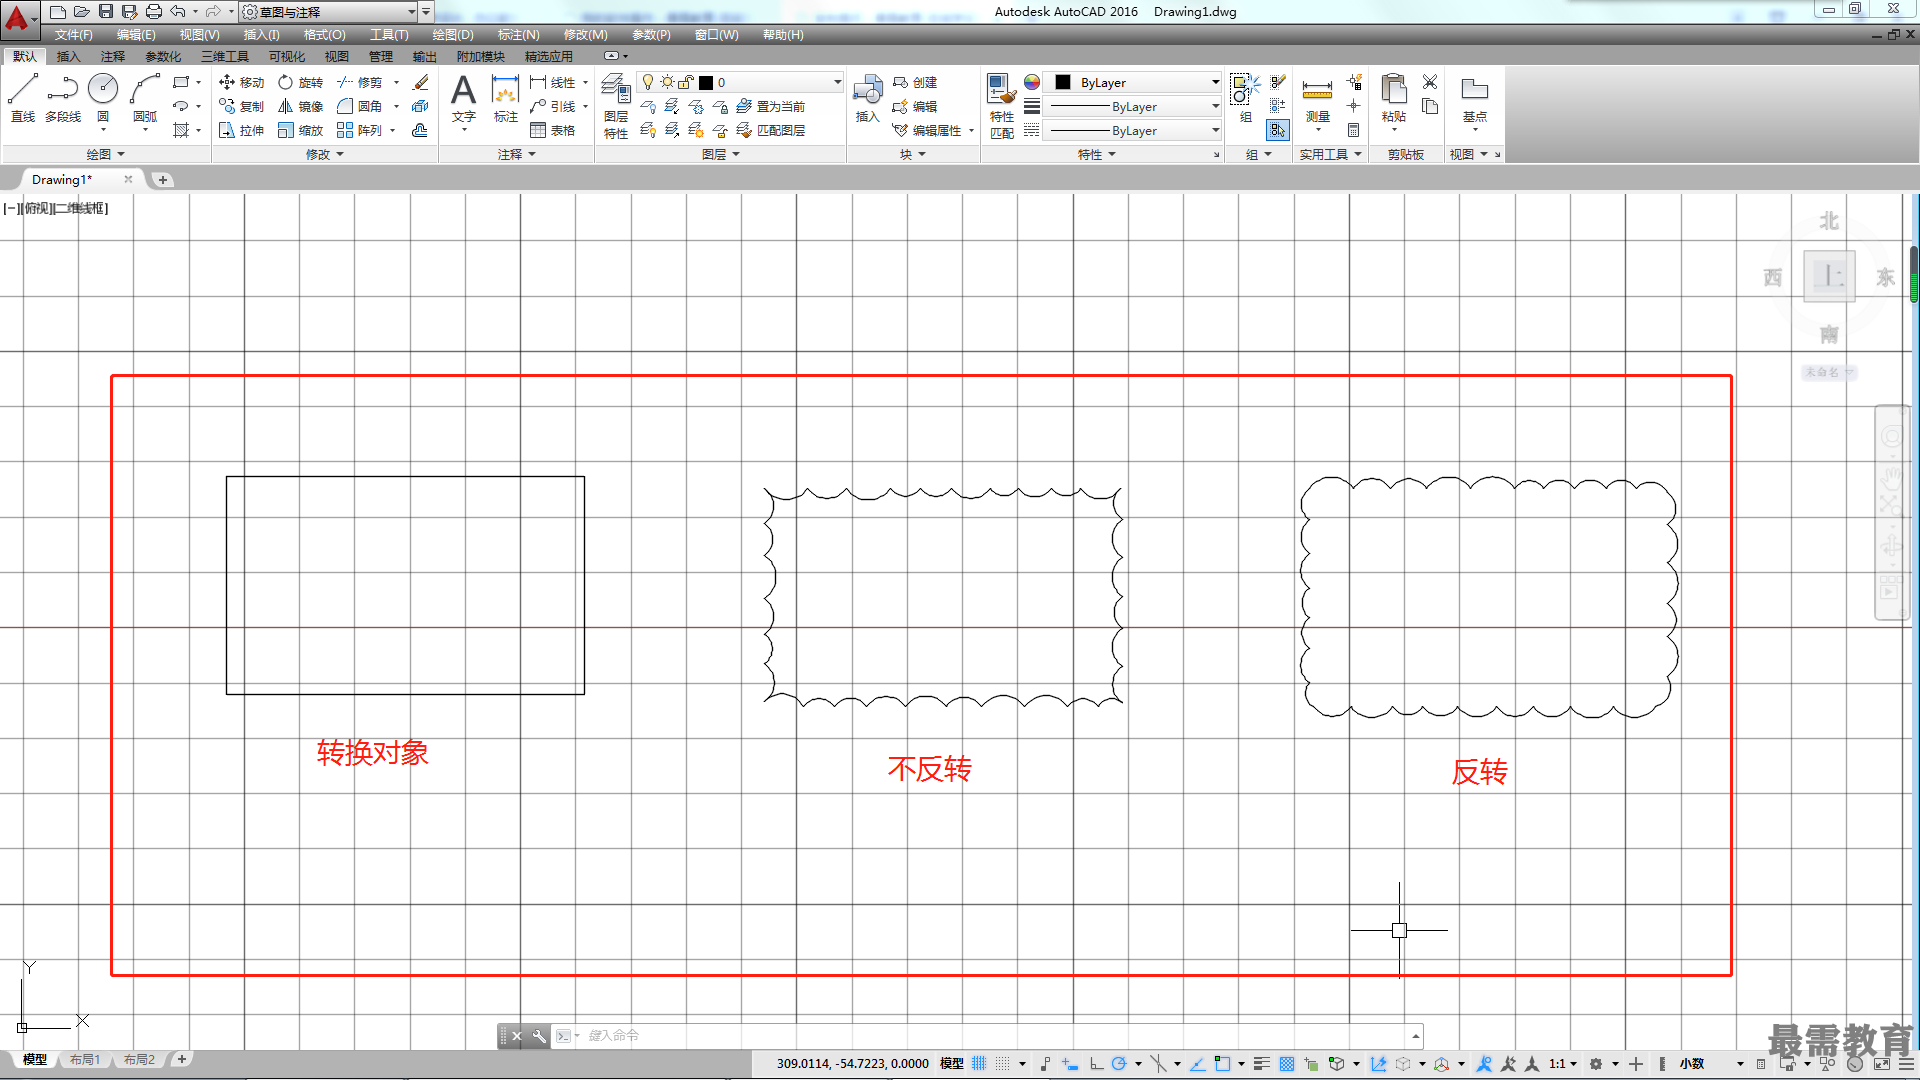The width and height of the screenshot is (1920, 1080).
Task: Toggle the layer lightbulb on/off icon
Action: point(648,82)
